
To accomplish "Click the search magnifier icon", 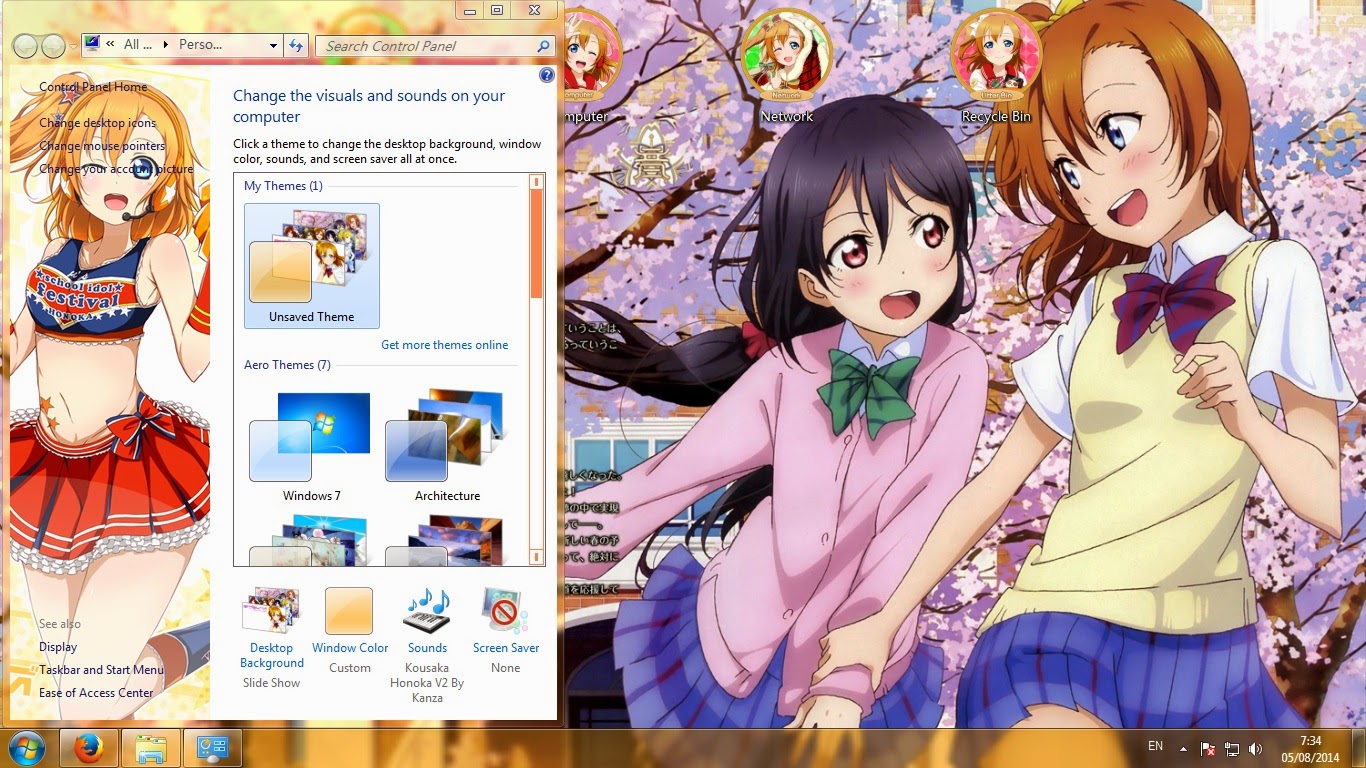I will click(543, 46).
